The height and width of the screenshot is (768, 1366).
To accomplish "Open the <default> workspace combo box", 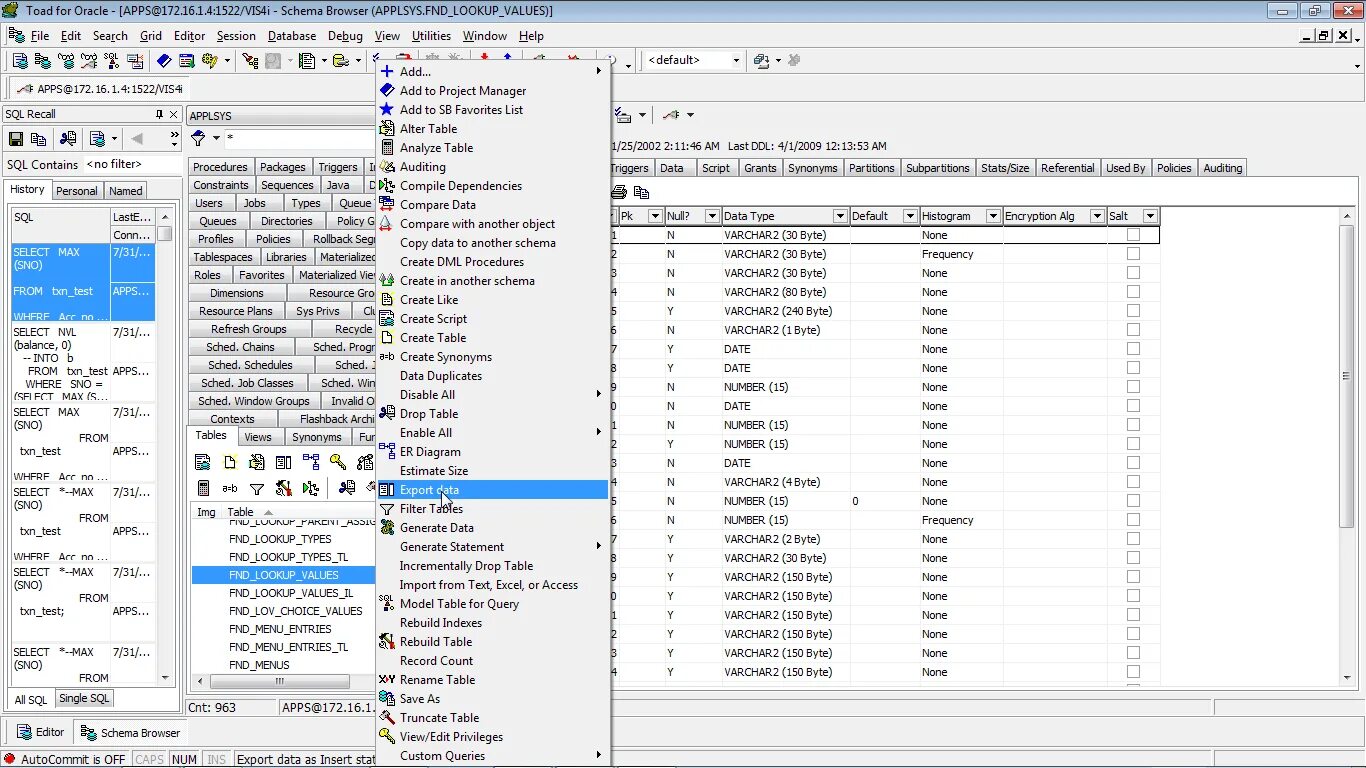I will pyautogui.click(x=694, y=60).
